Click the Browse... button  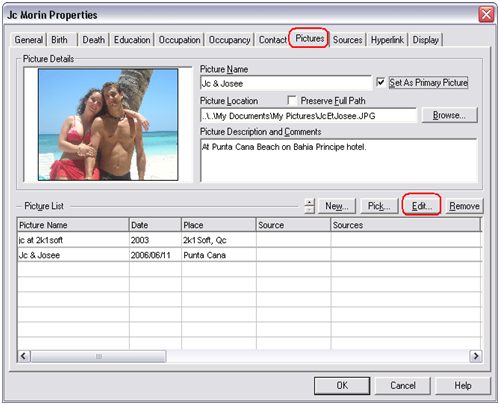click(449, 115)
